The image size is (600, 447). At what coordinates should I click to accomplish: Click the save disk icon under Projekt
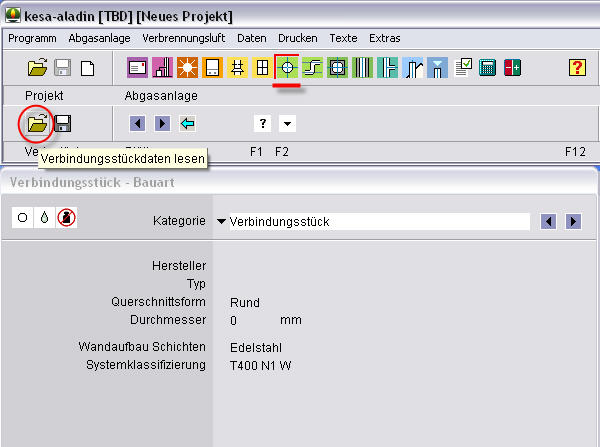pyautogui.click(x=62, y=124)
